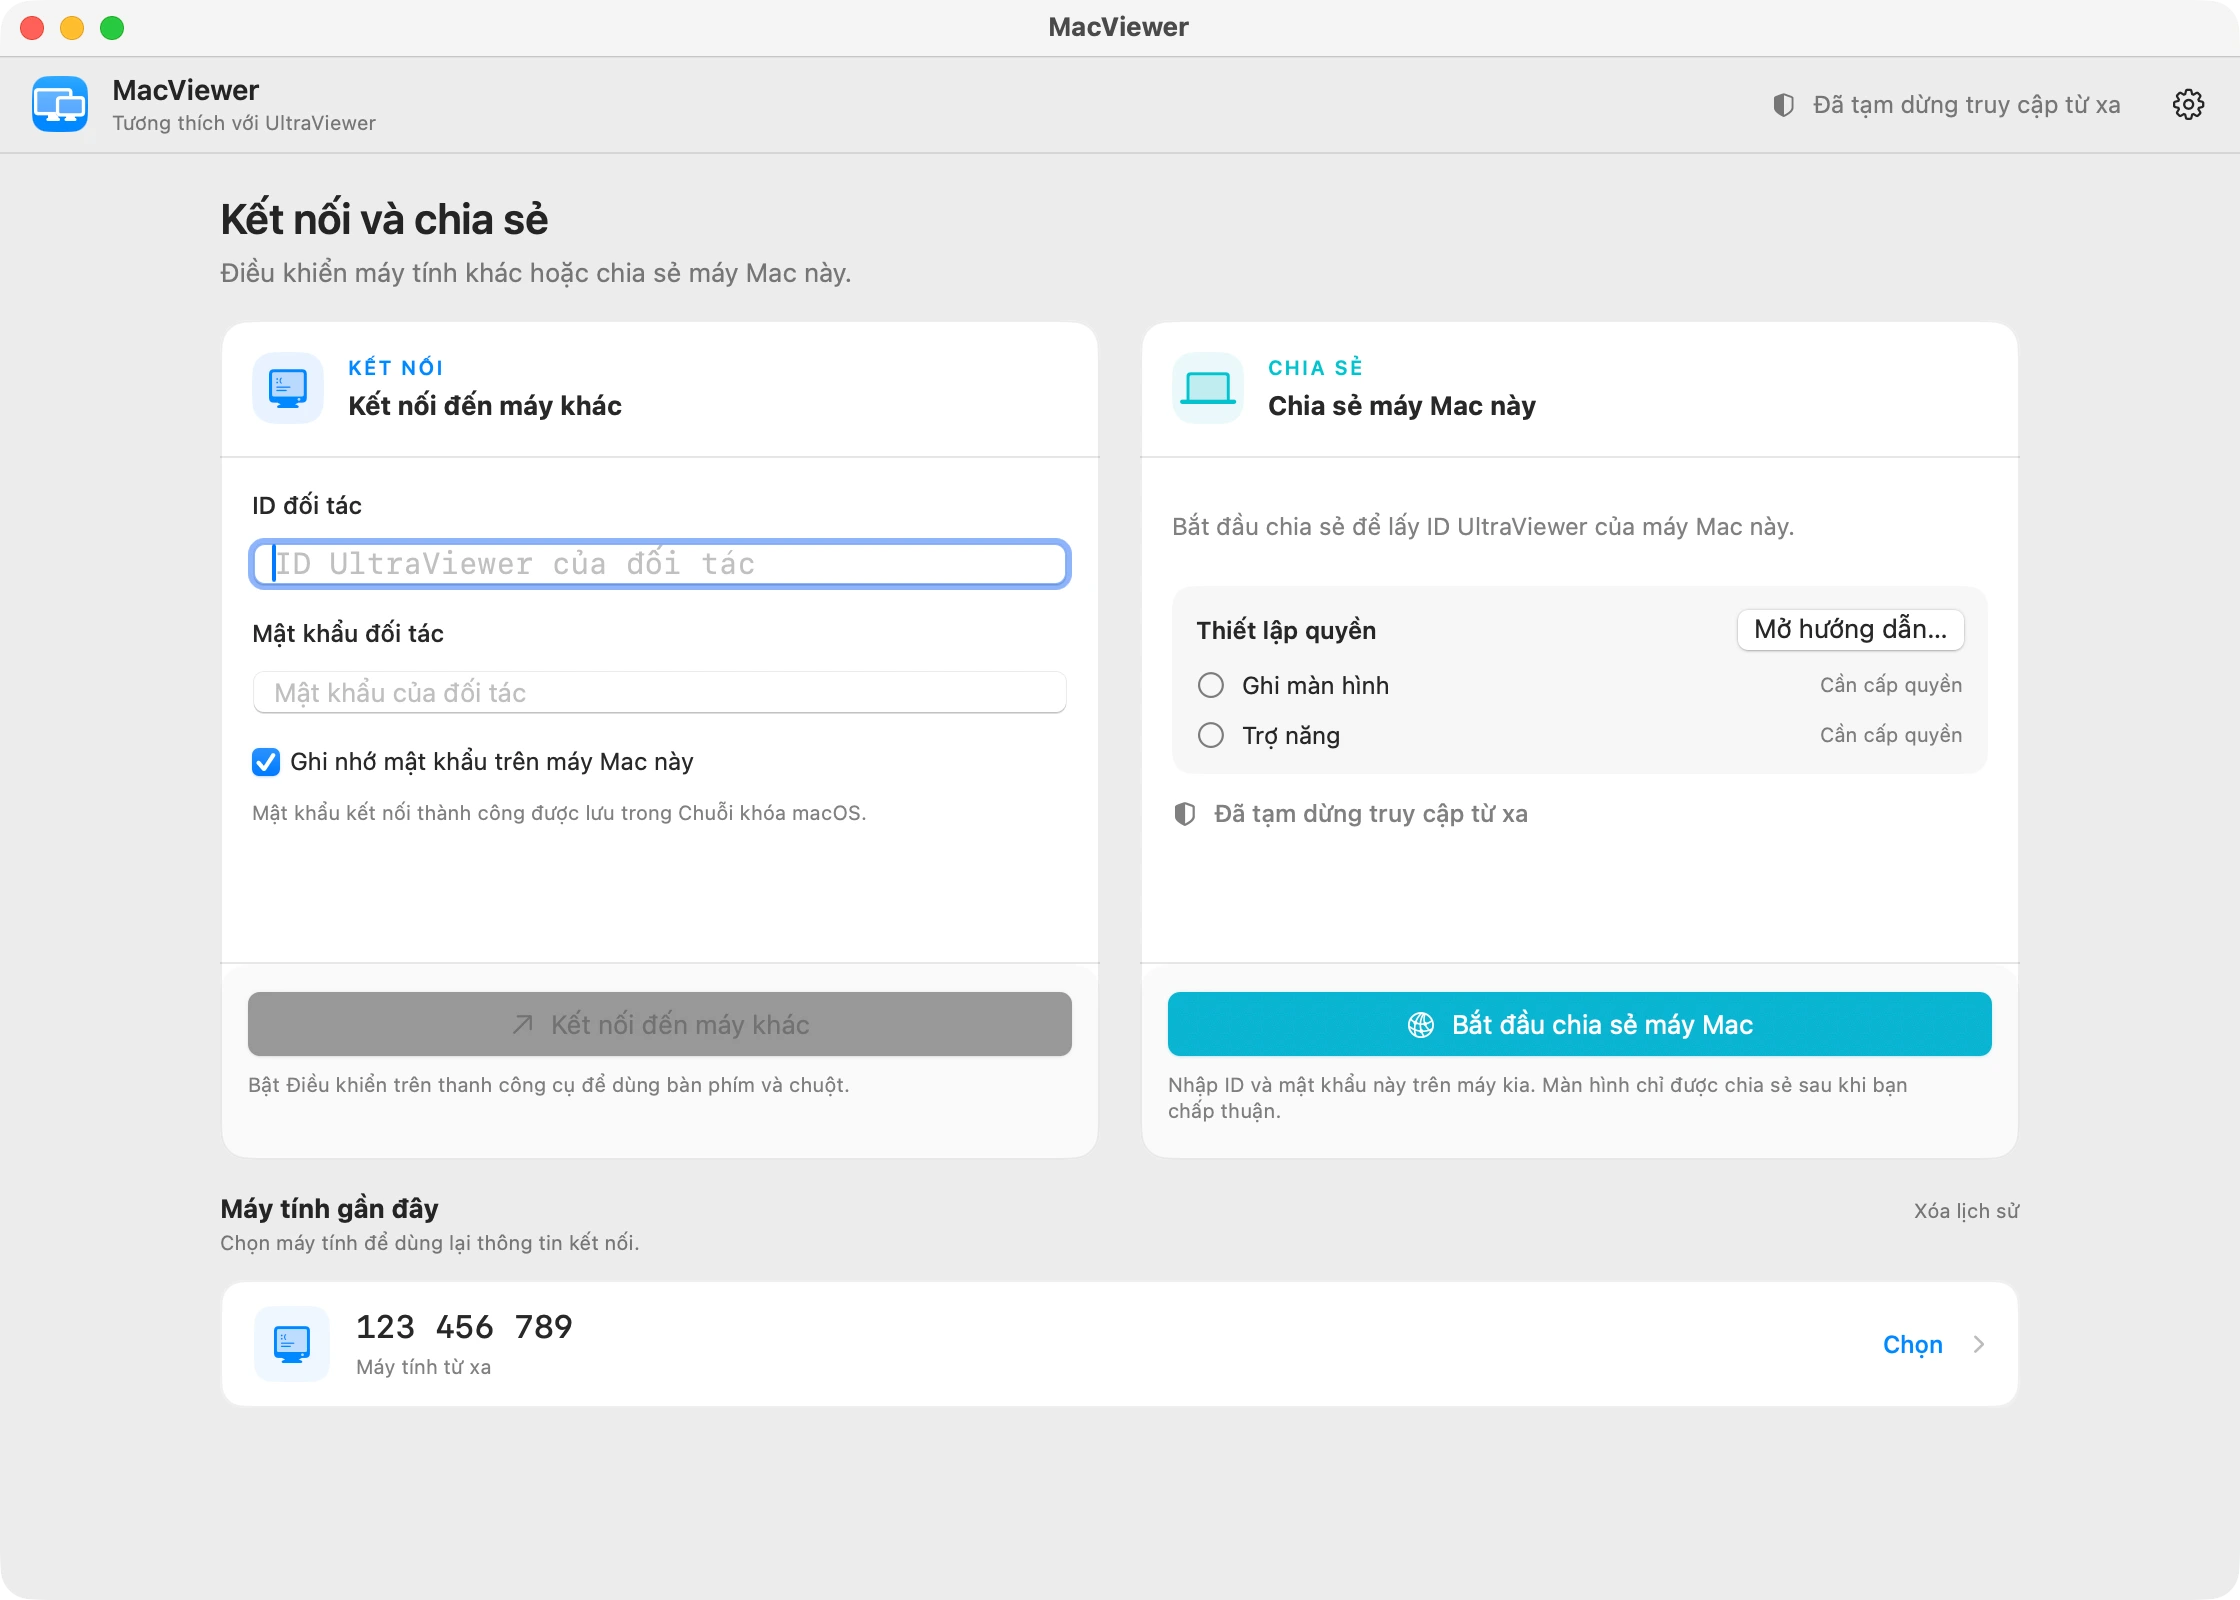The image size is (2240, 1600).
Task: Click the yellow minimize window button
Action: (x=72, y=28)
